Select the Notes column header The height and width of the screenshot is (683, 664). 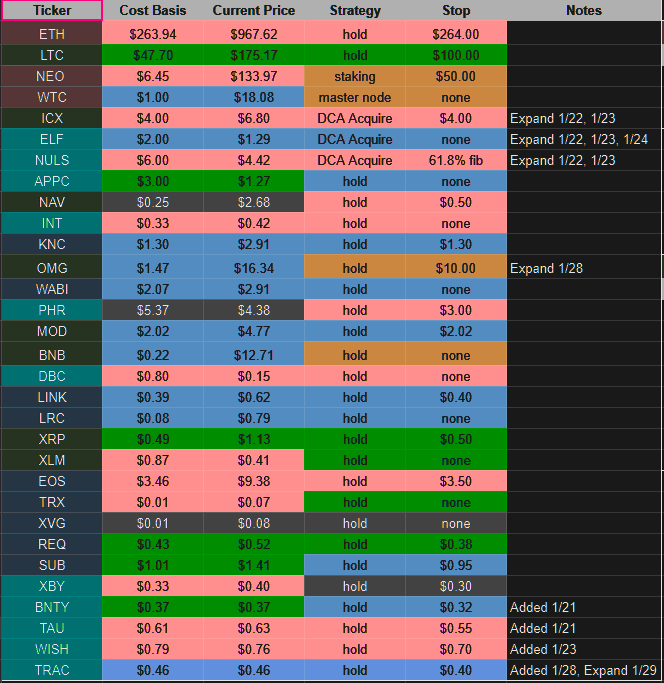pos(584,10)
